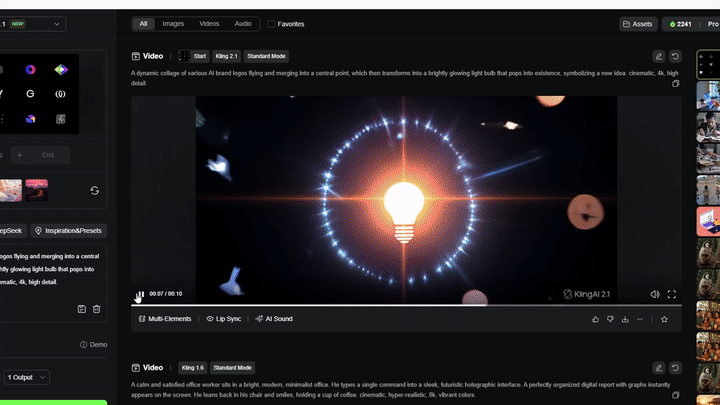Select the Audio tab
720x405 pixels.
click(243, 23)
